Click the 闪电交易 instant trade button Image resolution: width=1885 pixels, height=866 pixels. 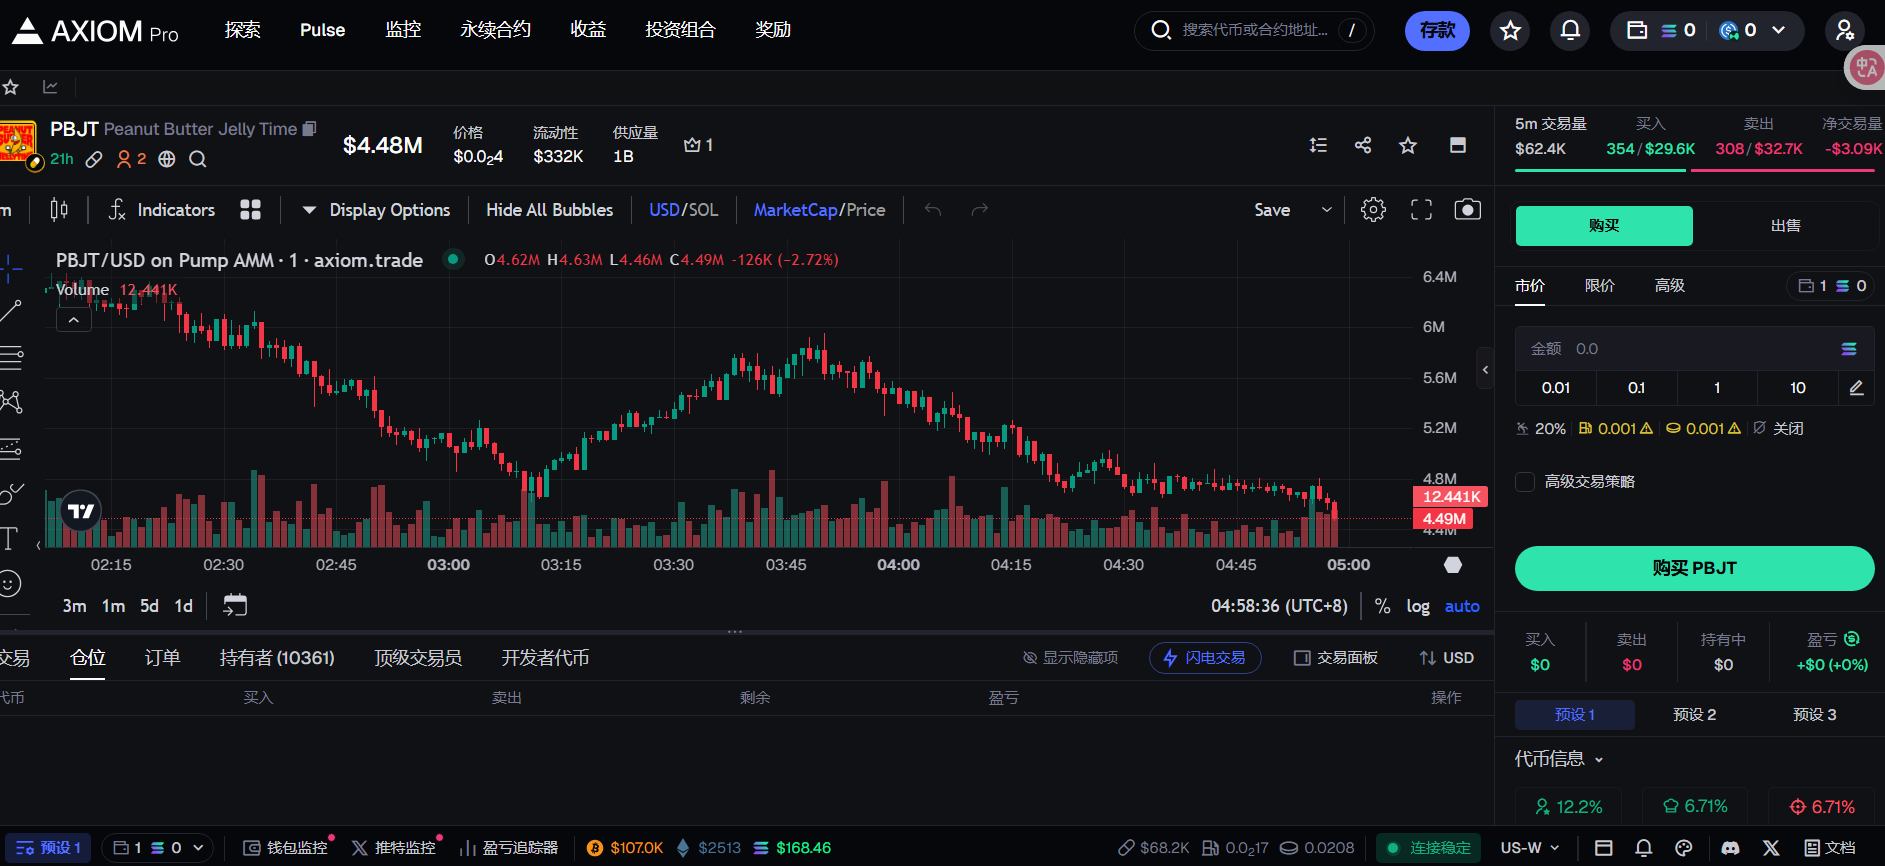[1205, 658]
